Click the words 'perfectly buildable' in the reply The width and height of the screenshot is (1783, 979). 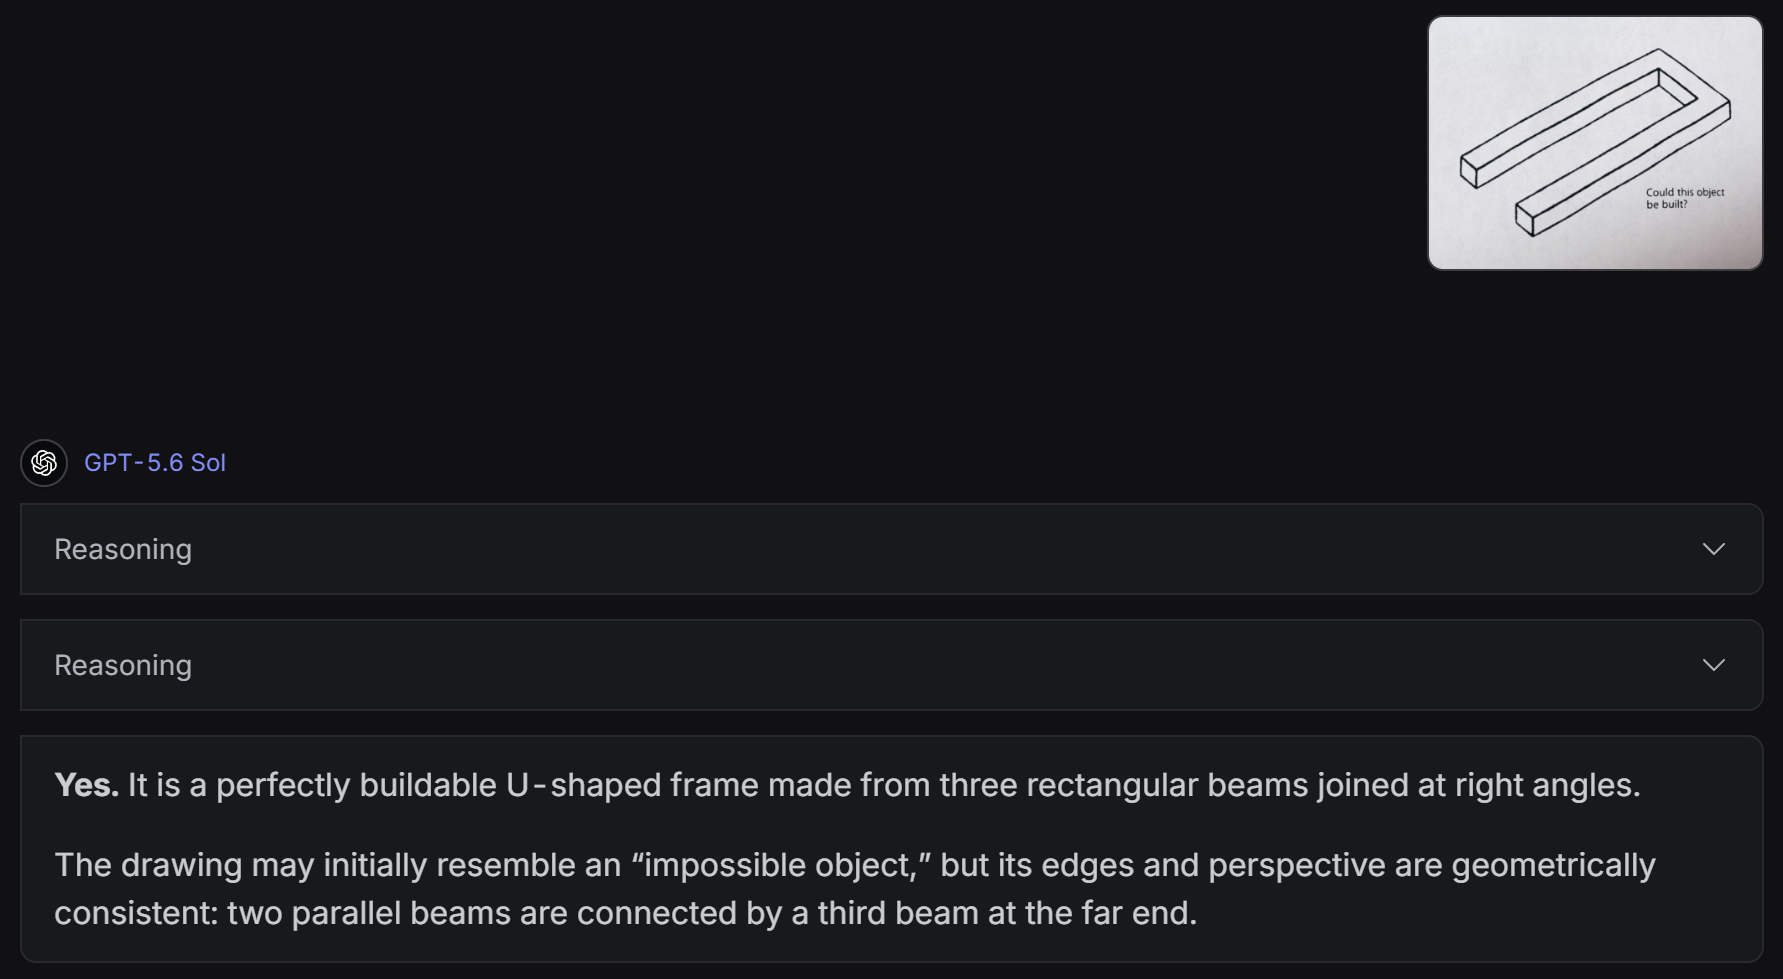tap(356, 785)
